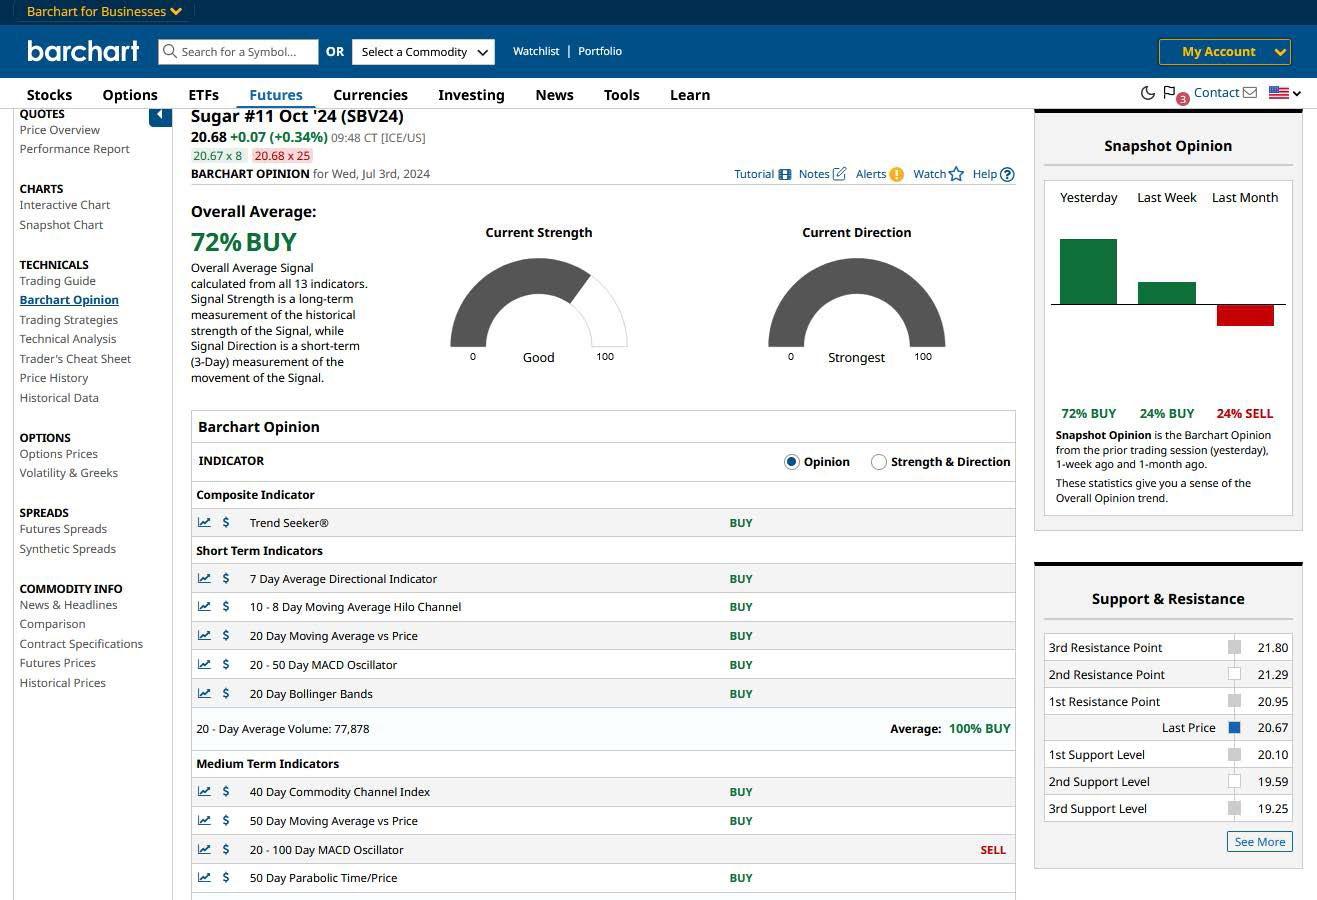Open Futures Spreads link

click(x=63, y=529)
